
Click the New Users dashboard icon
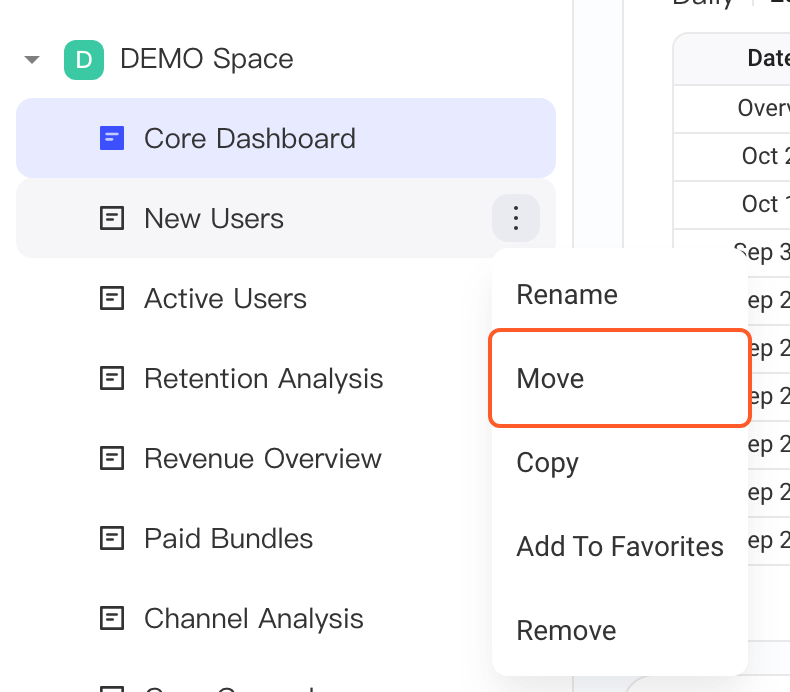coord(112,218)
